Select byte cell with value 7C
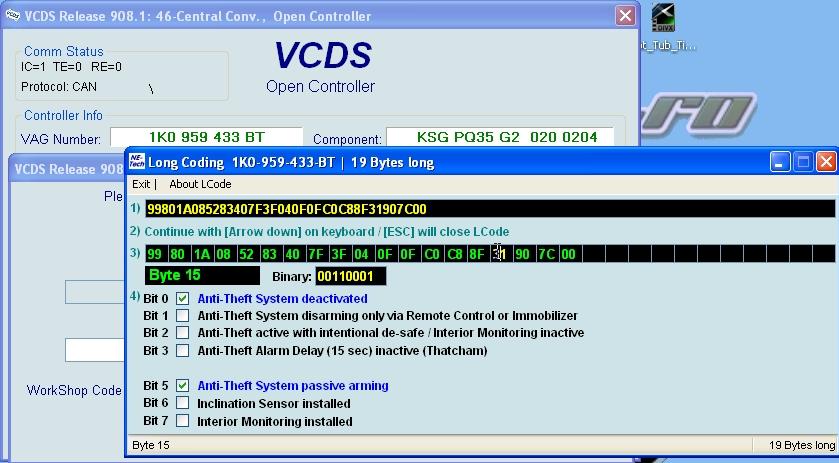 click(x=546, y=254)
